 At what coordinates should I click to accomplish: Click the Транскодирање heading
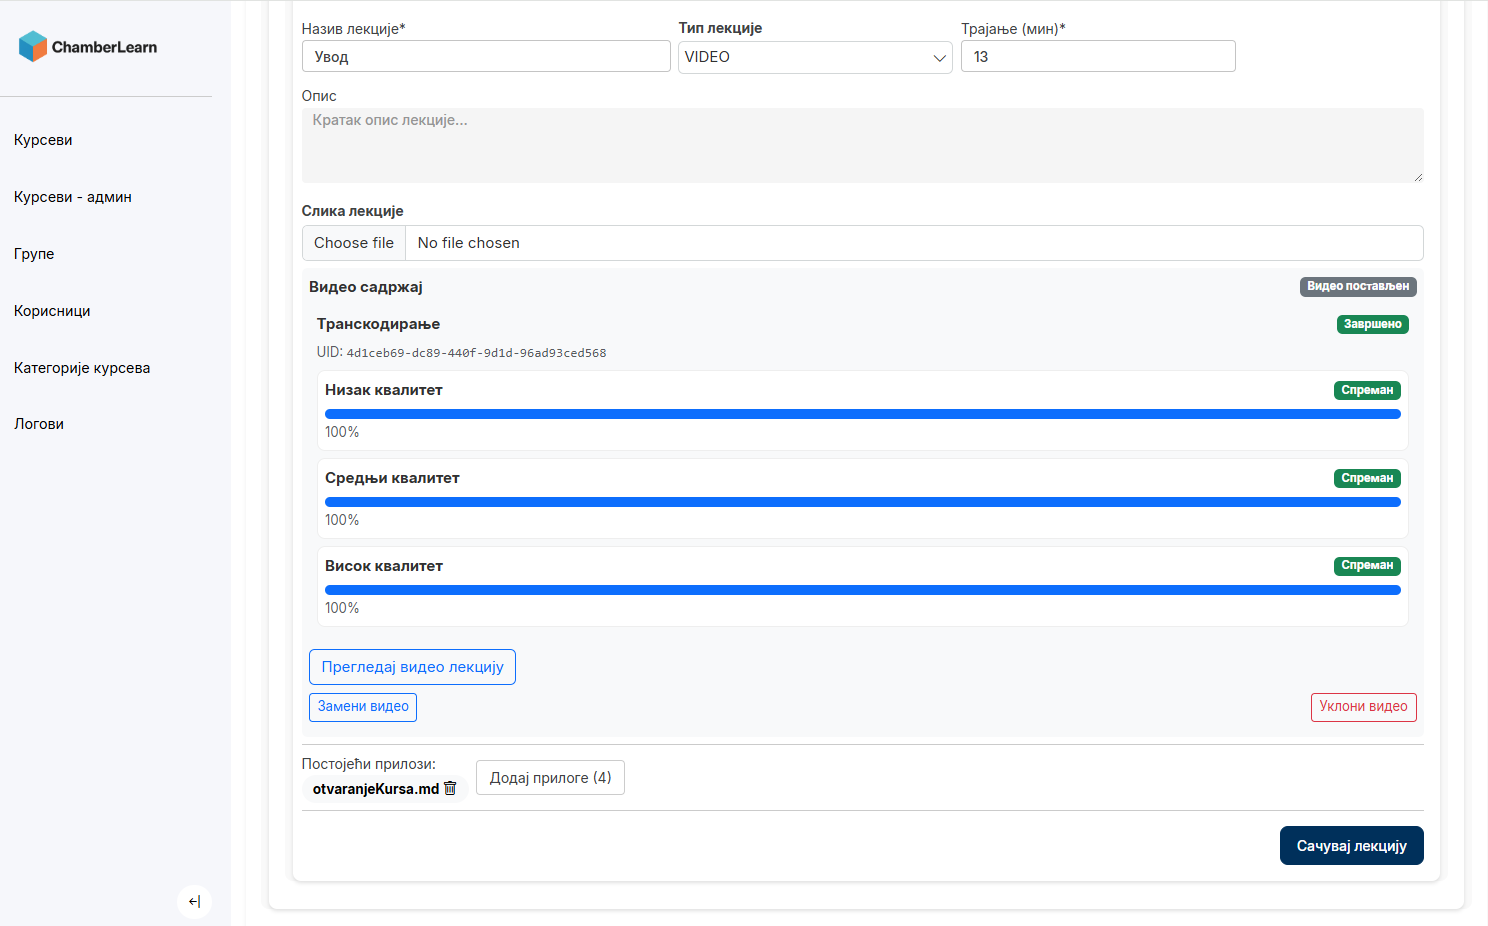tap(378, 324)
